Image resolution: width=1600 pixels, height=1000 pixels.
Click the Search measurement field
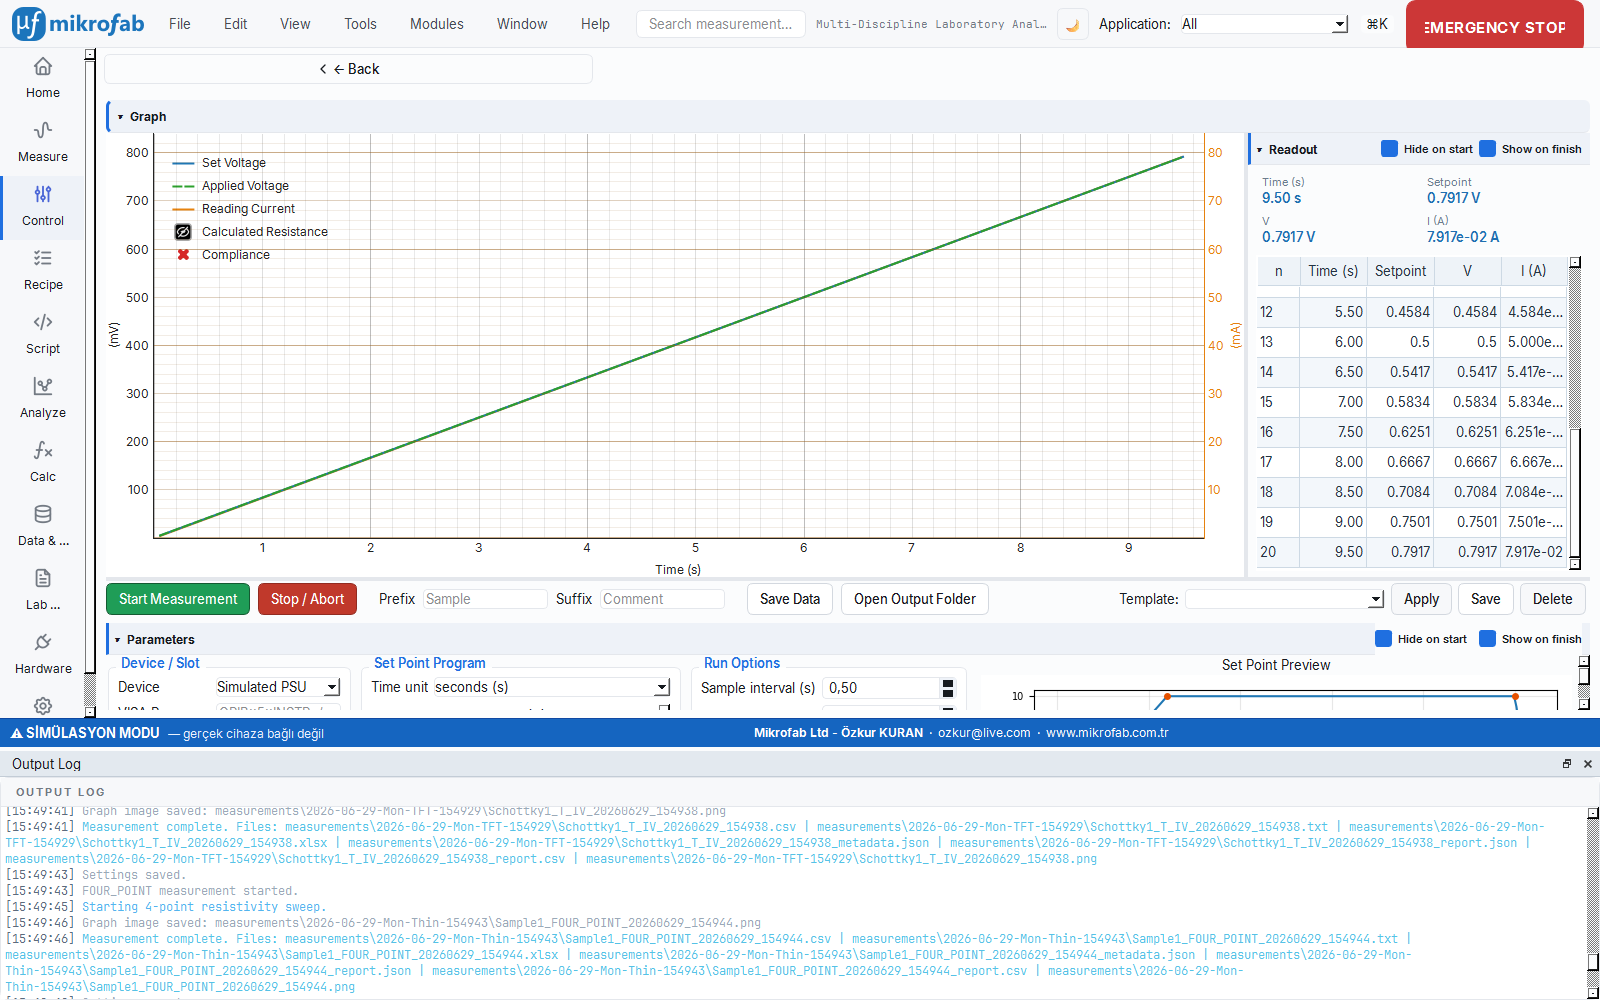click(720, 24)
